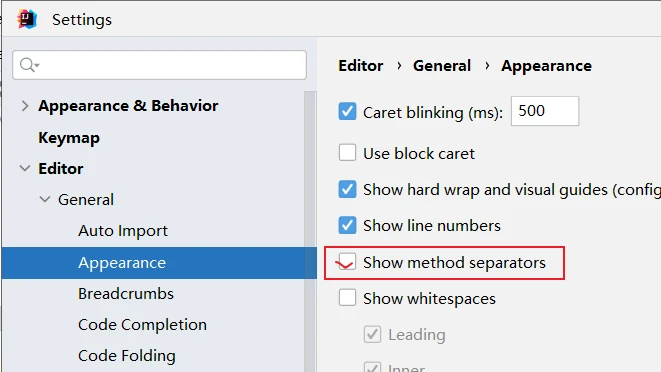
Task: Click the search magnifier icon
Action: (29, 65)
